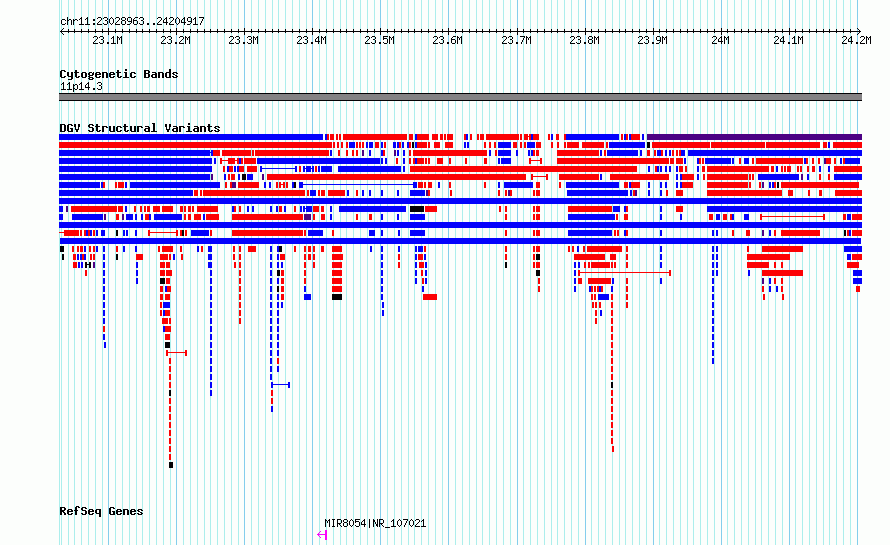Click the red bracket variant spanning 24.1M region

[x=792, y=217]
